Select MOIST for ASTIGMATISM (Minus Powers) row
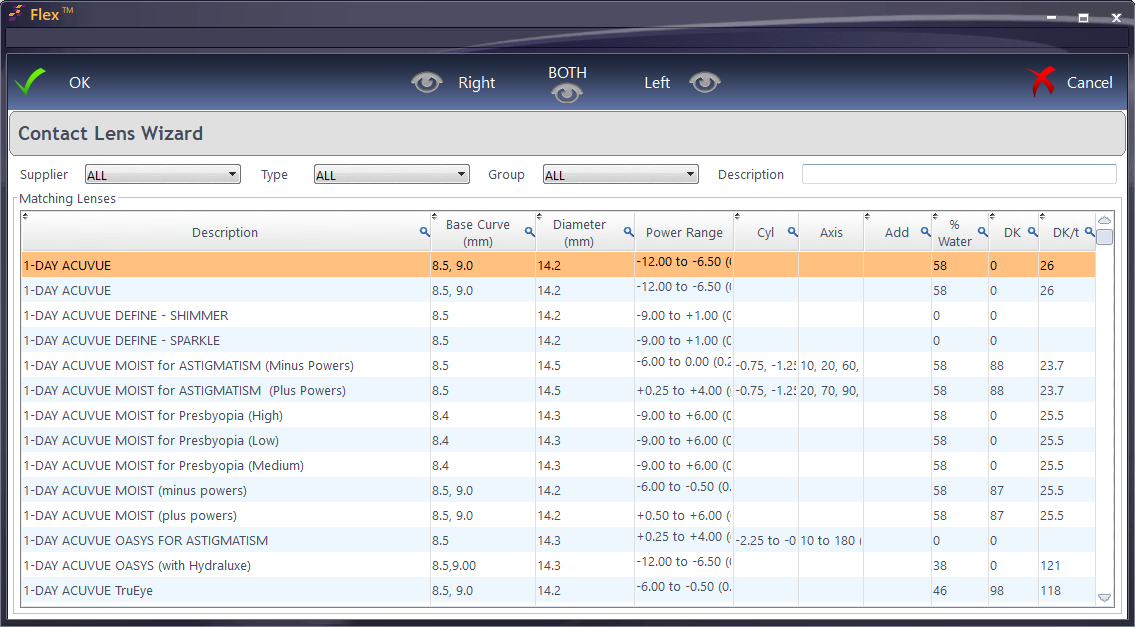Image resolution: width=1135 pixels, height=627 pixels. click(x=558, y=366)
